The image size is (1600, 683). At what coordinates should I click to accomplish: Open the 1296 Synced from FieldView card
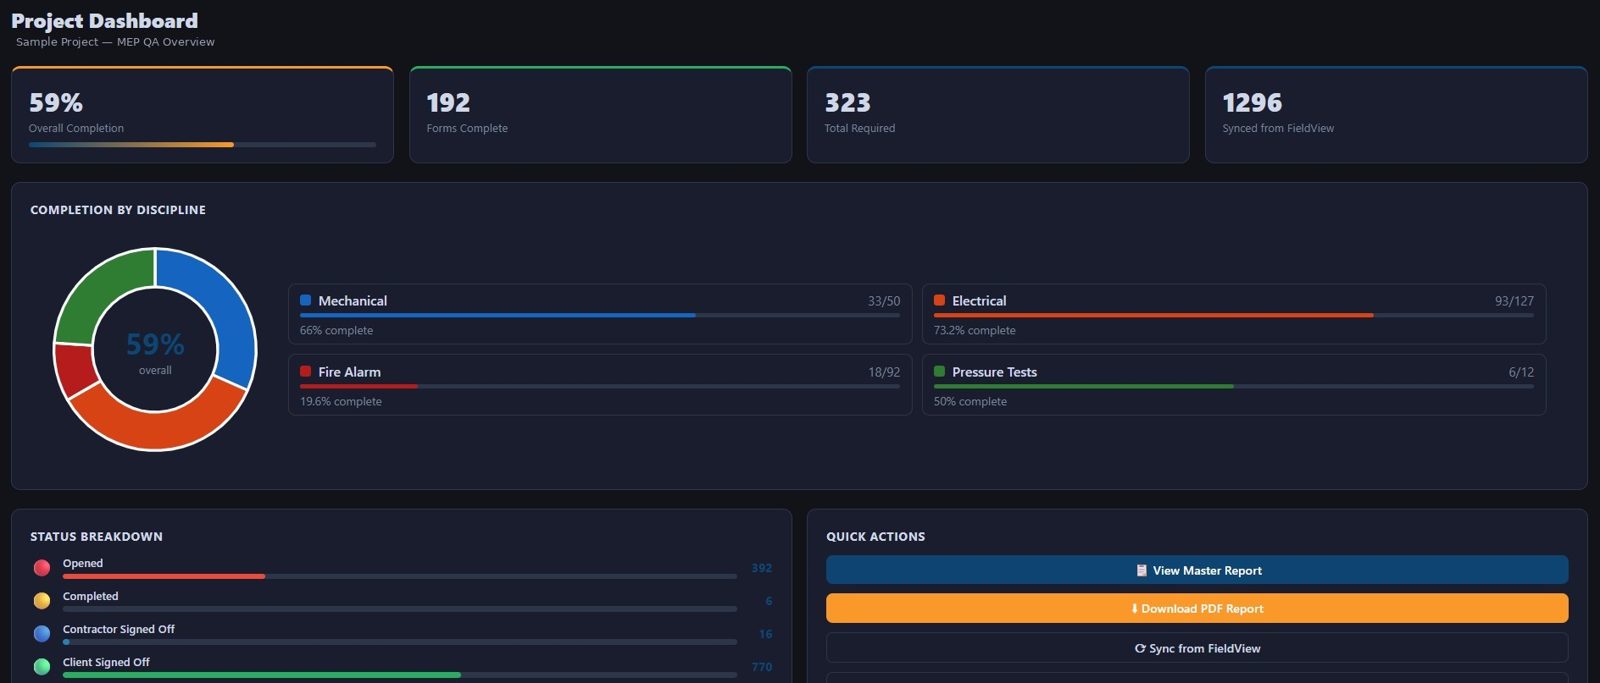(x=1396, y=115)
